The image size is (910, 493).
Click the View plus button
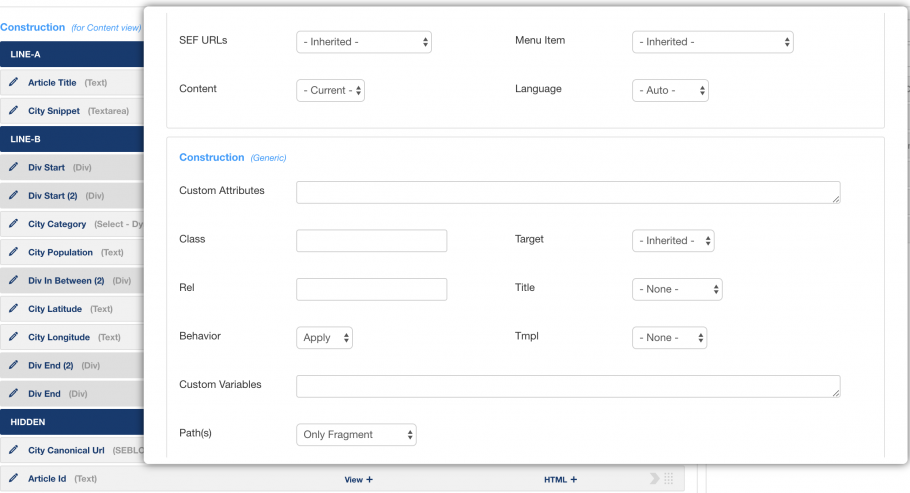tap(359, 480)
